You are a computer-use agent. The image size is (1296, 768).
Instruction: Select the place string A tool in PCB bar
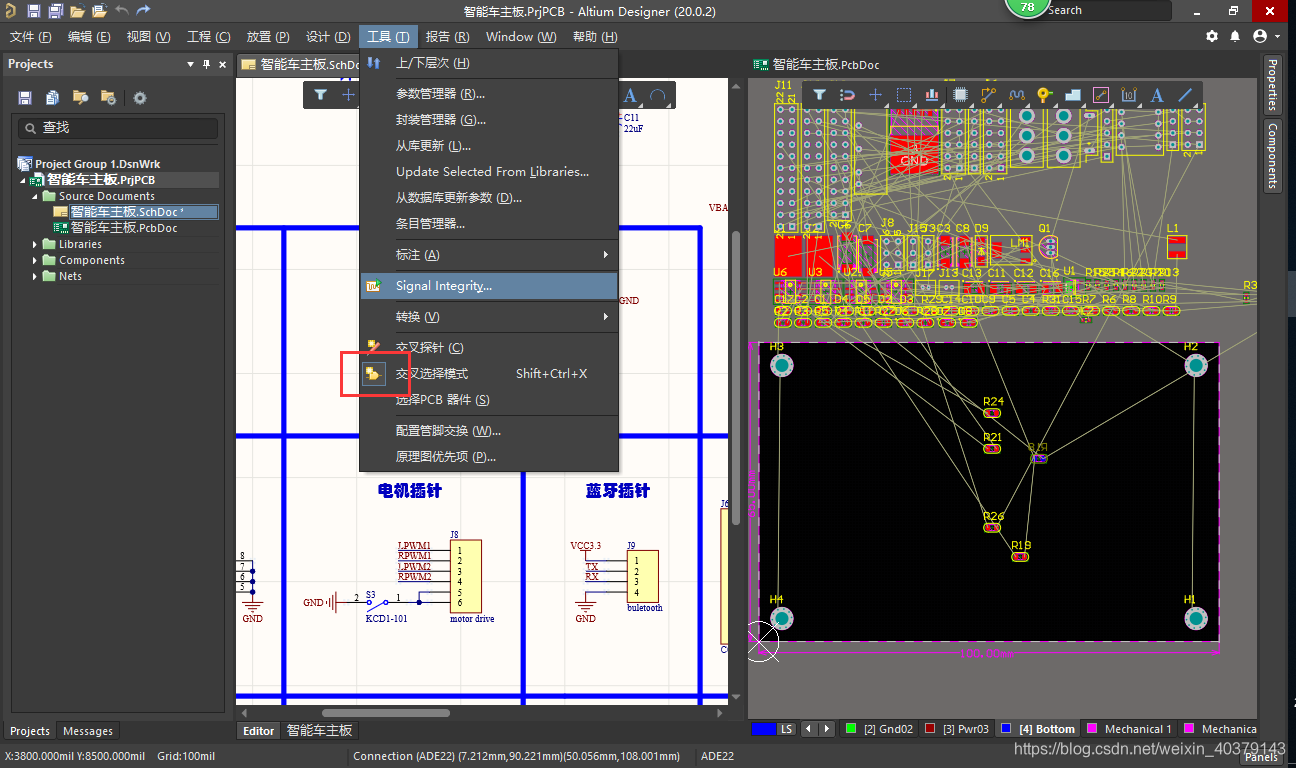(x=1157, y=95)
